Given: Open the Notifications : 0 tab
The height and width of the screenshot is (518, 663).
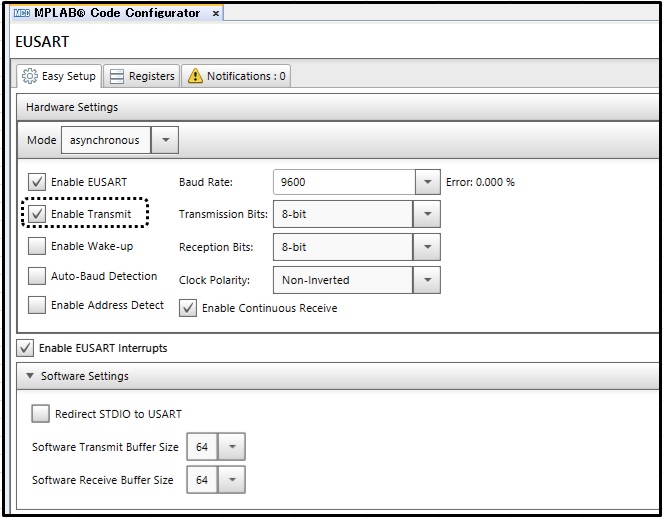Looking at the screenshot, I should [236, 76].
